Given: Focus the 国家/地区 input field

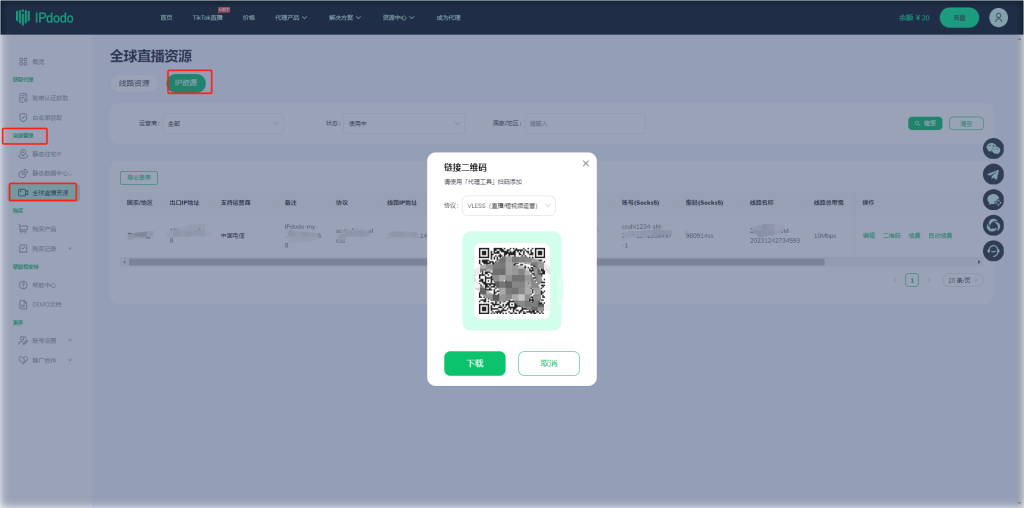Looking at the screenshot, I should click(585, 123).
